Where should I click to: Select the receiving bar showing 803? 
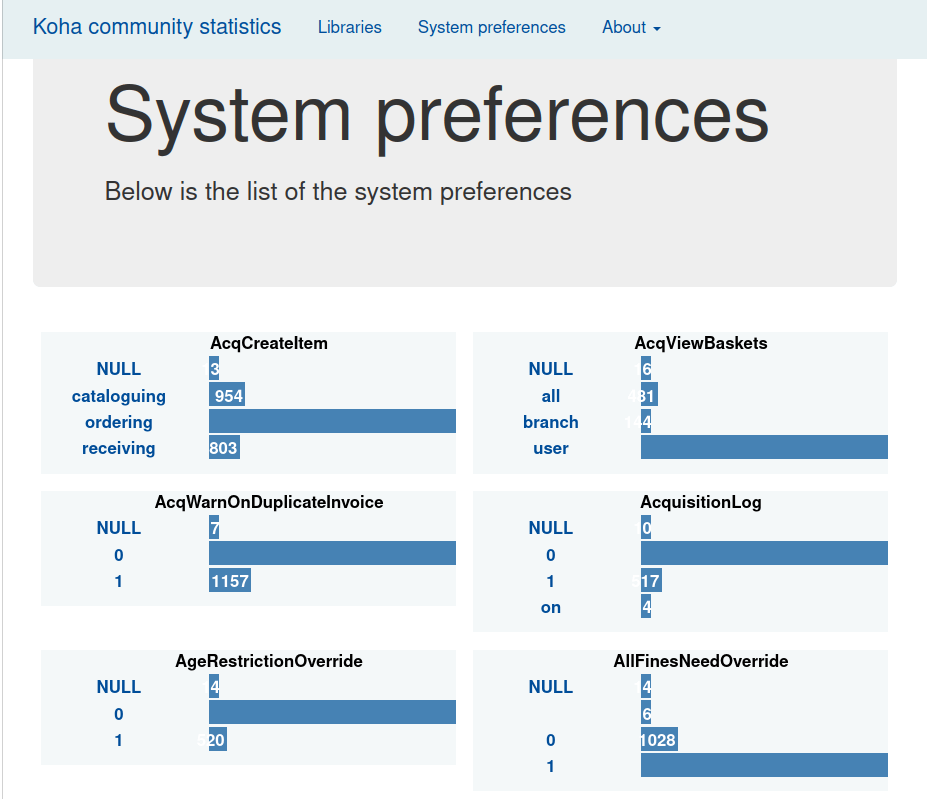pyautogui.click(x=224, y=447)
